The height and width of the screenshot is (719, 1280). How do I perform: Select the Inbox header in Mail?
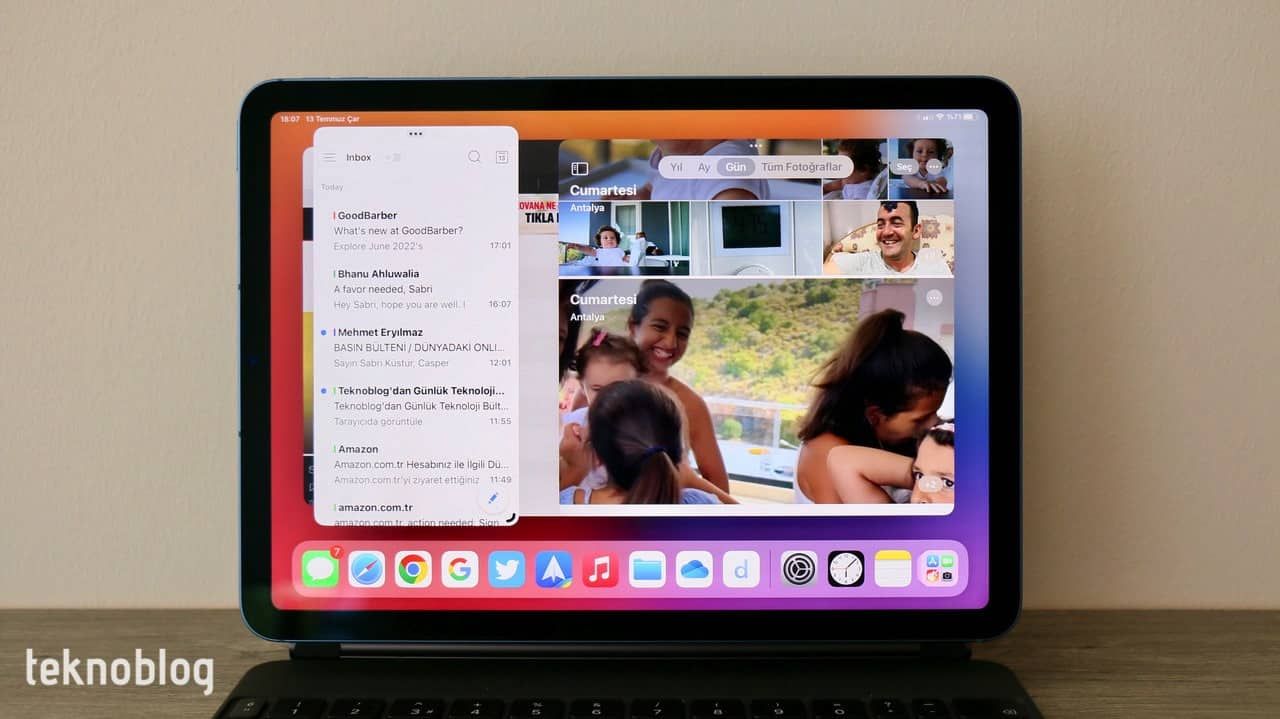(358, 157)
